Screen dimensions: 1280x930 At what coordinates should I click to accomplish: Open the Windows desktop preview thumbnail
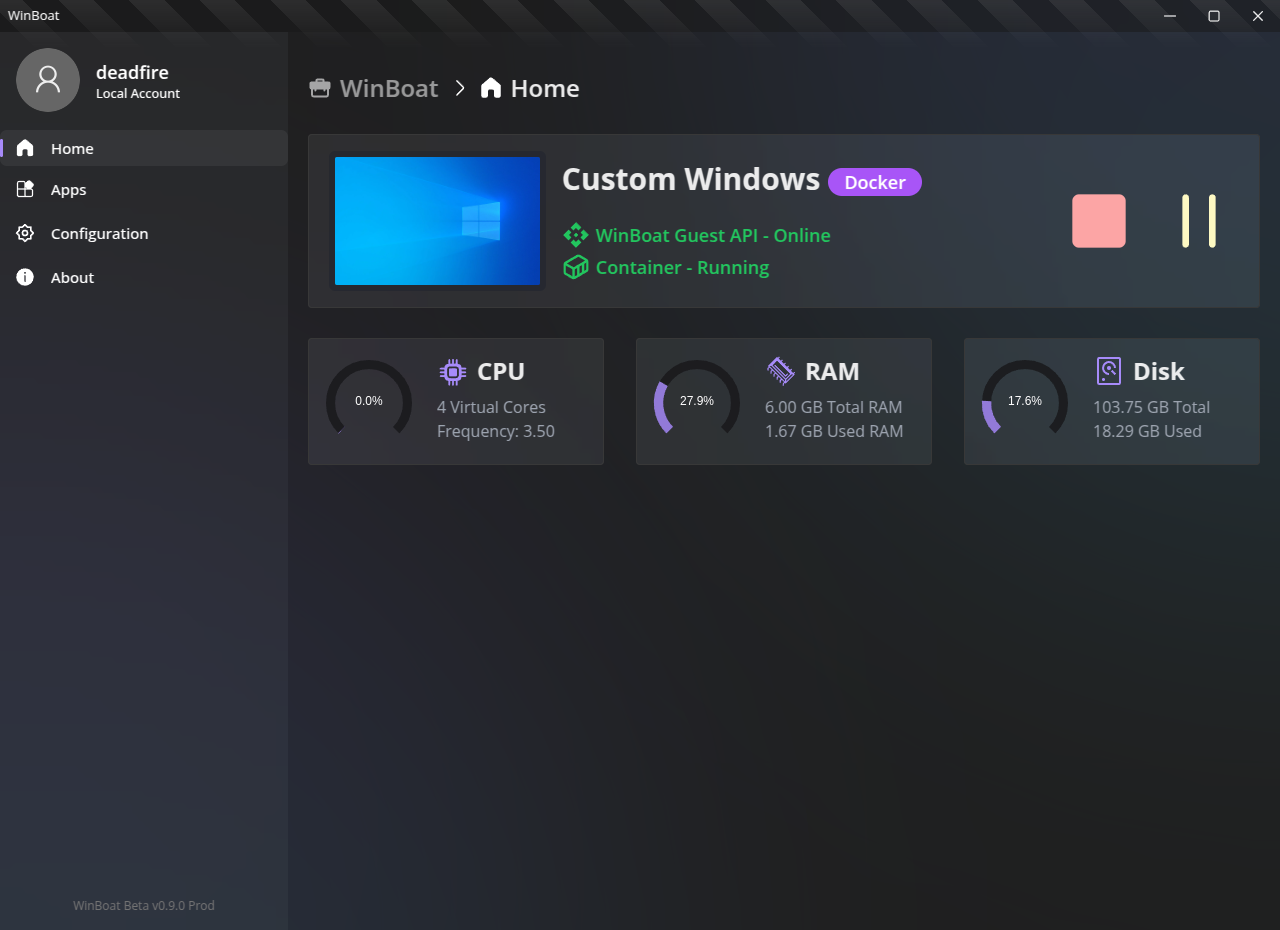point(437,221)
